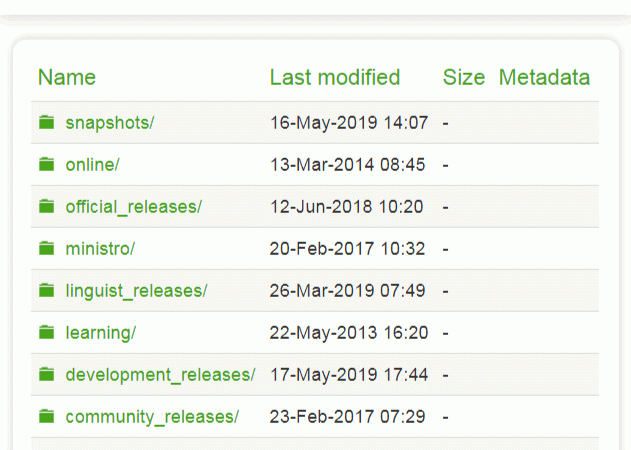Open the learning/ directory link
The width and height of the screenshot is (631, 450).
[x=100, y=333]
